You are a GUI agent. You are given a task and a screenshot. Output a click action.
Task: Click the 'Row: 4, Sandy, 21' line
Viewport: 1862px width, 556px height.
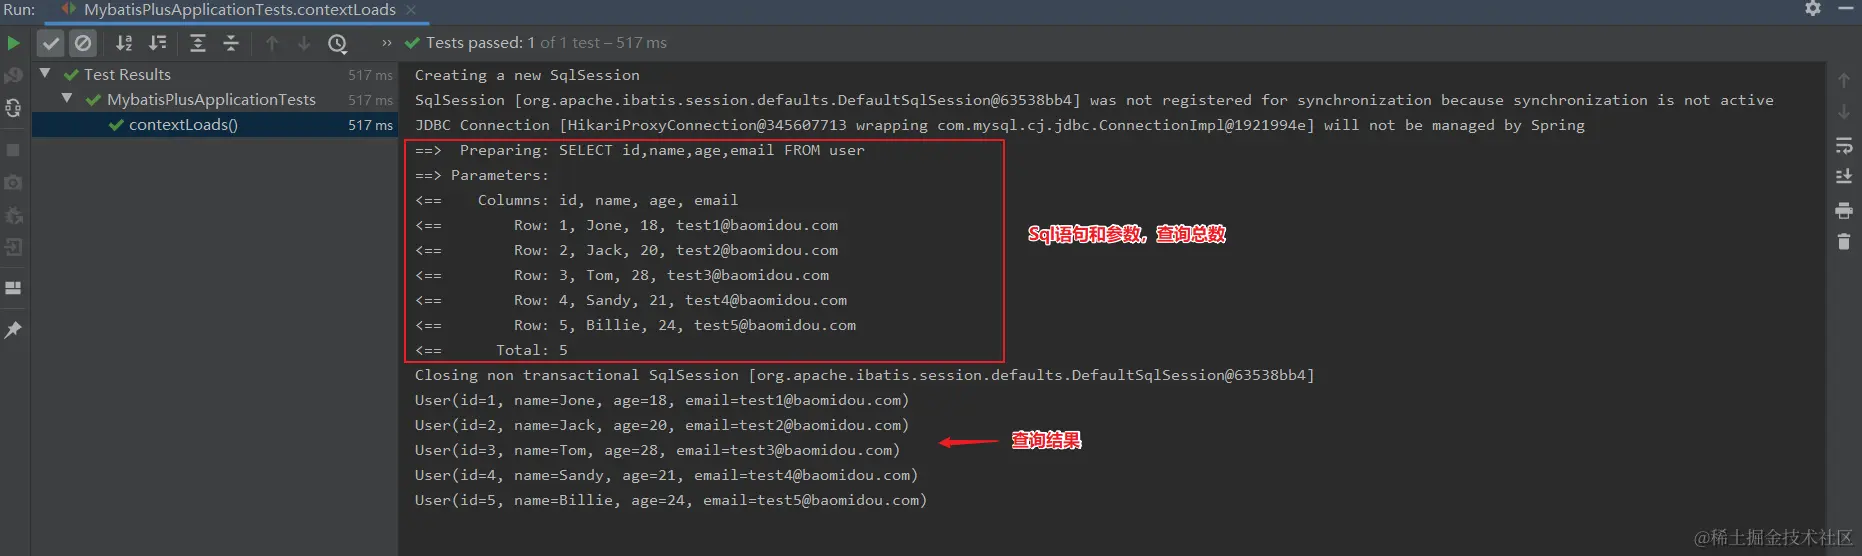coord(631,300)
